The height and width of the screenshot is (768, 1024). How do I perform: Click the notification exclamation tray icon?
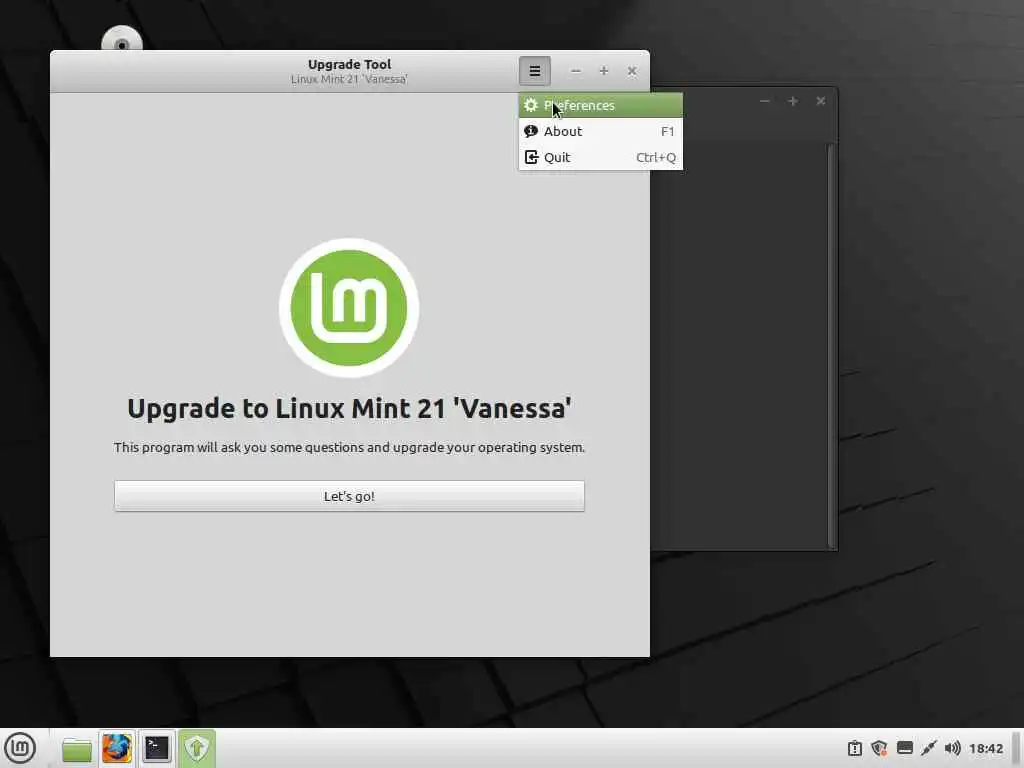pyautogui.click(x=854, y=748)
